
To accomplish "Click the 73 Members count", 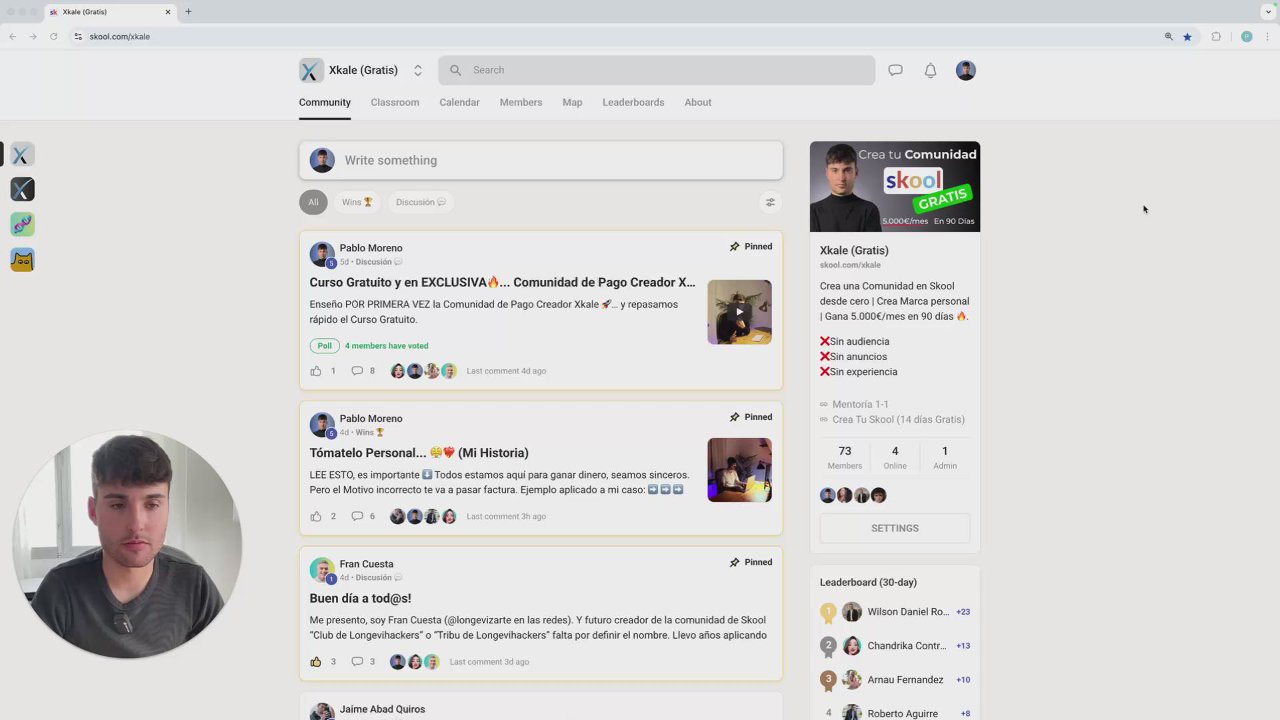I will pyautogui.click(x=845, y=457).
